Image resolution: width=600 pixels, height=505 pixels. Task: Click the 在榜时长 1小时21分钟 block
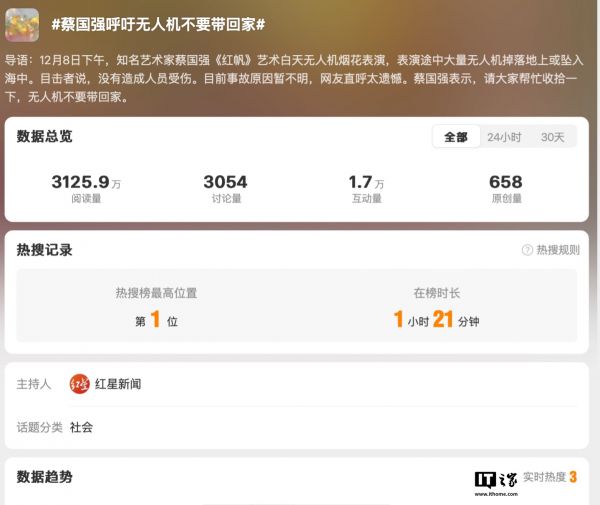[437, 307]
